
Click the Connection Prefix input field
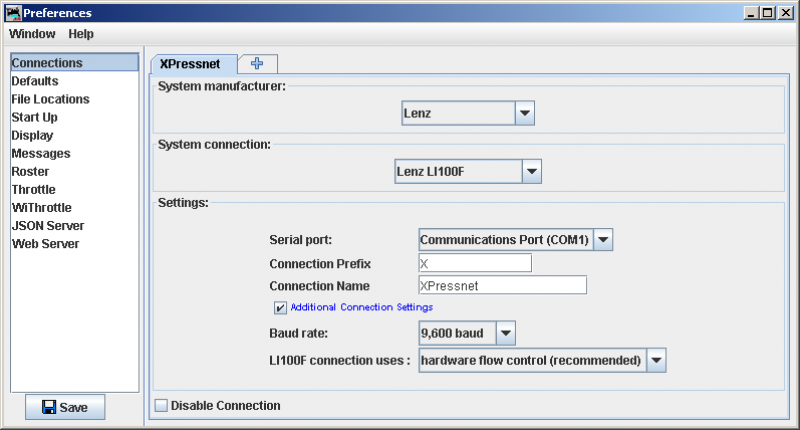click(x=475, y=264)
